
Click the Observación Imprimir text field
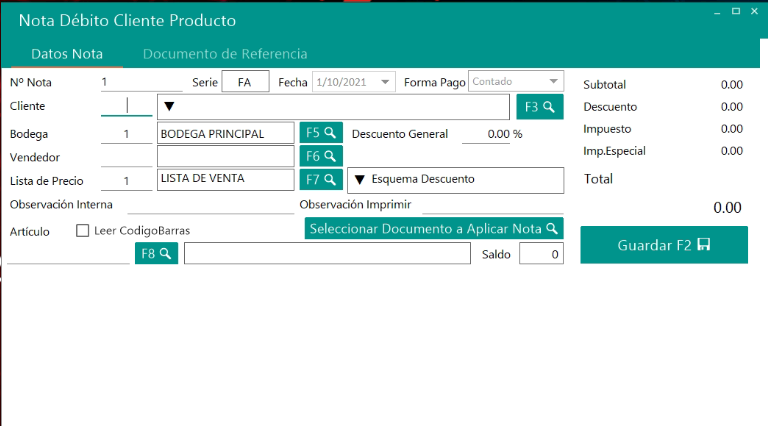pyautogui.click(x=492, y=204)
